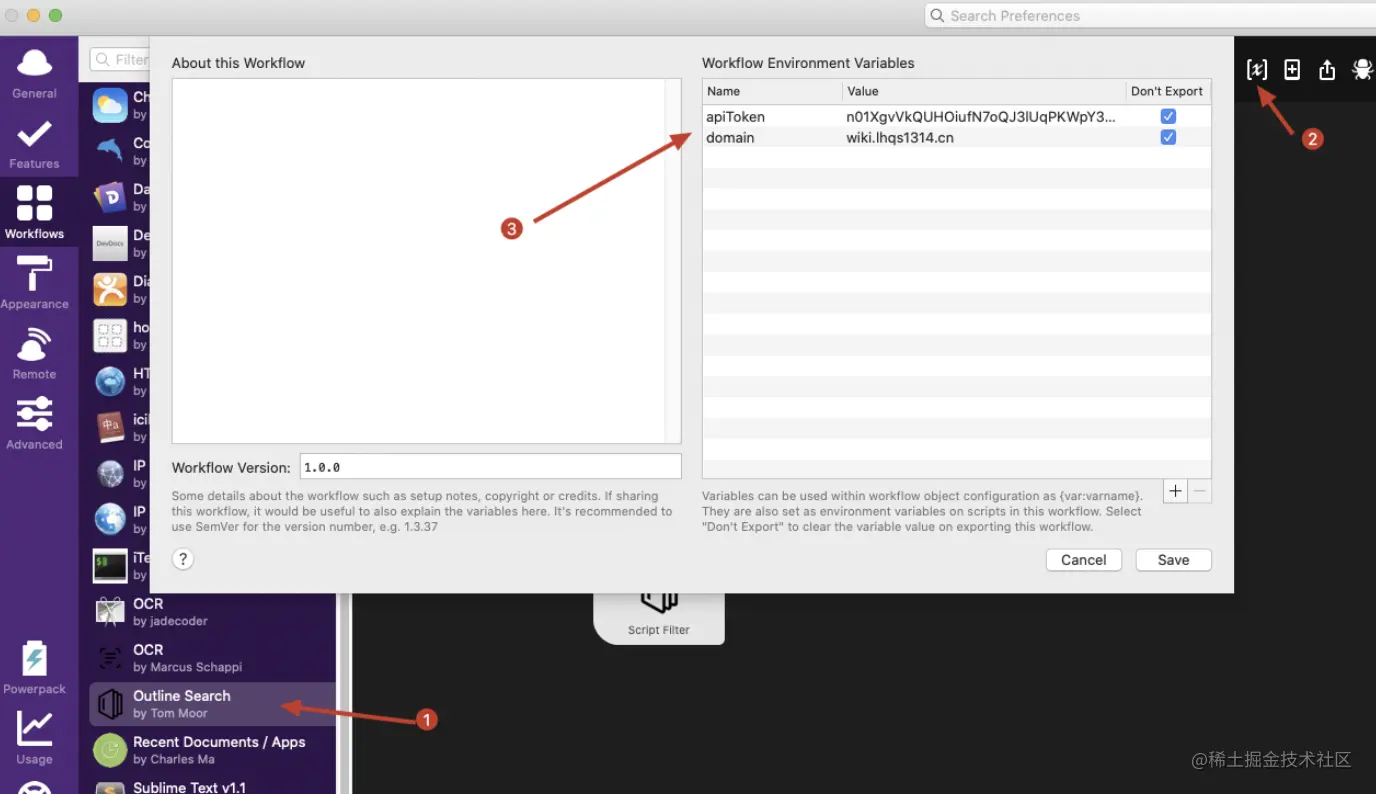
Task: Select the apiToken value cell
Action: (x=981, y=117)
